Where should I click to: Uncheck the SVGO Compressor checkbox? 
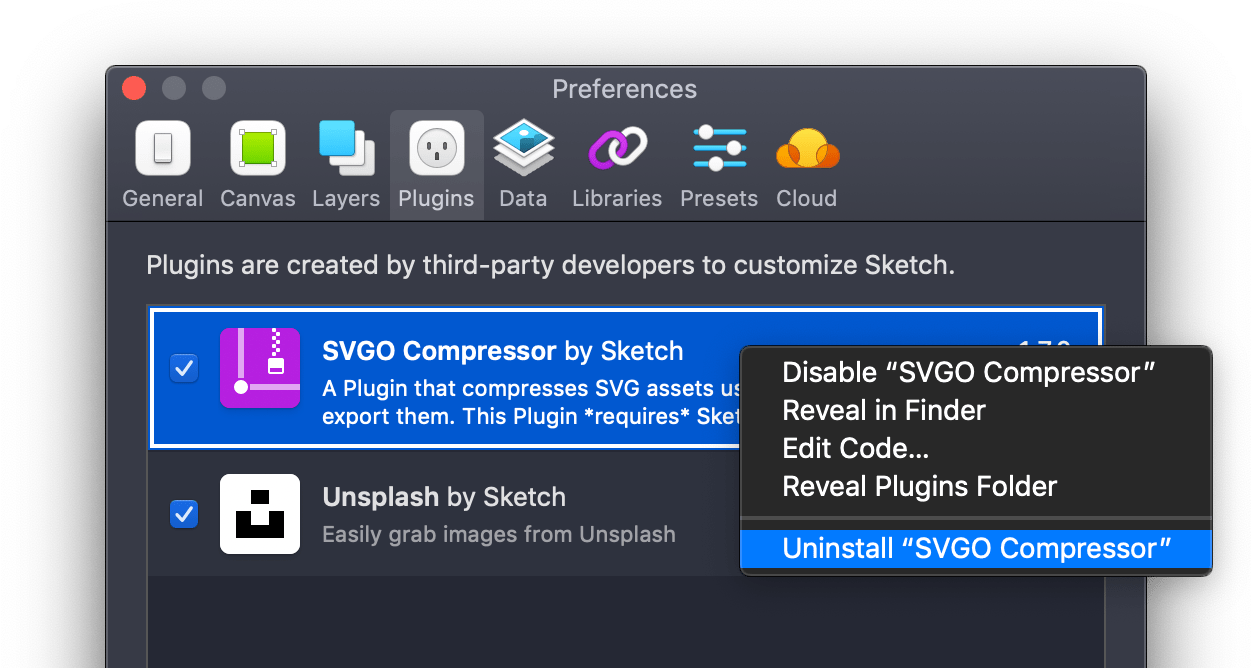click(x=184, y=368)
